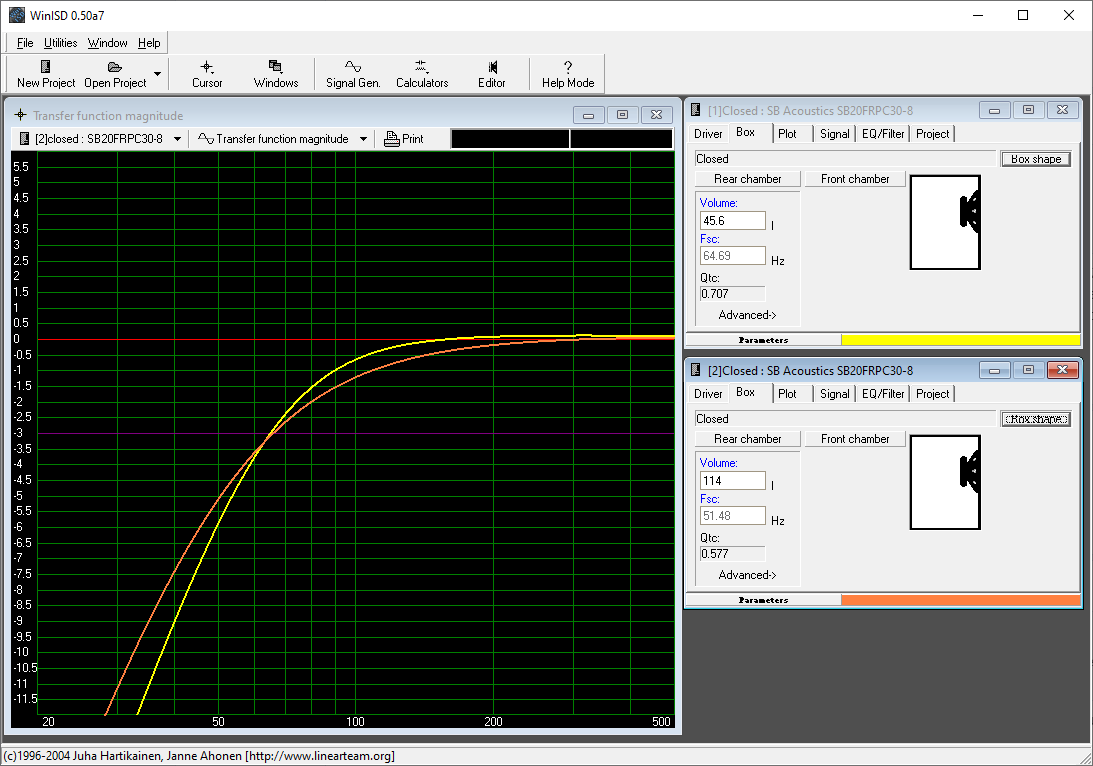Activate the Cursor tool
The height and width of the screenshot is (766, 1093).
(207, 74)
